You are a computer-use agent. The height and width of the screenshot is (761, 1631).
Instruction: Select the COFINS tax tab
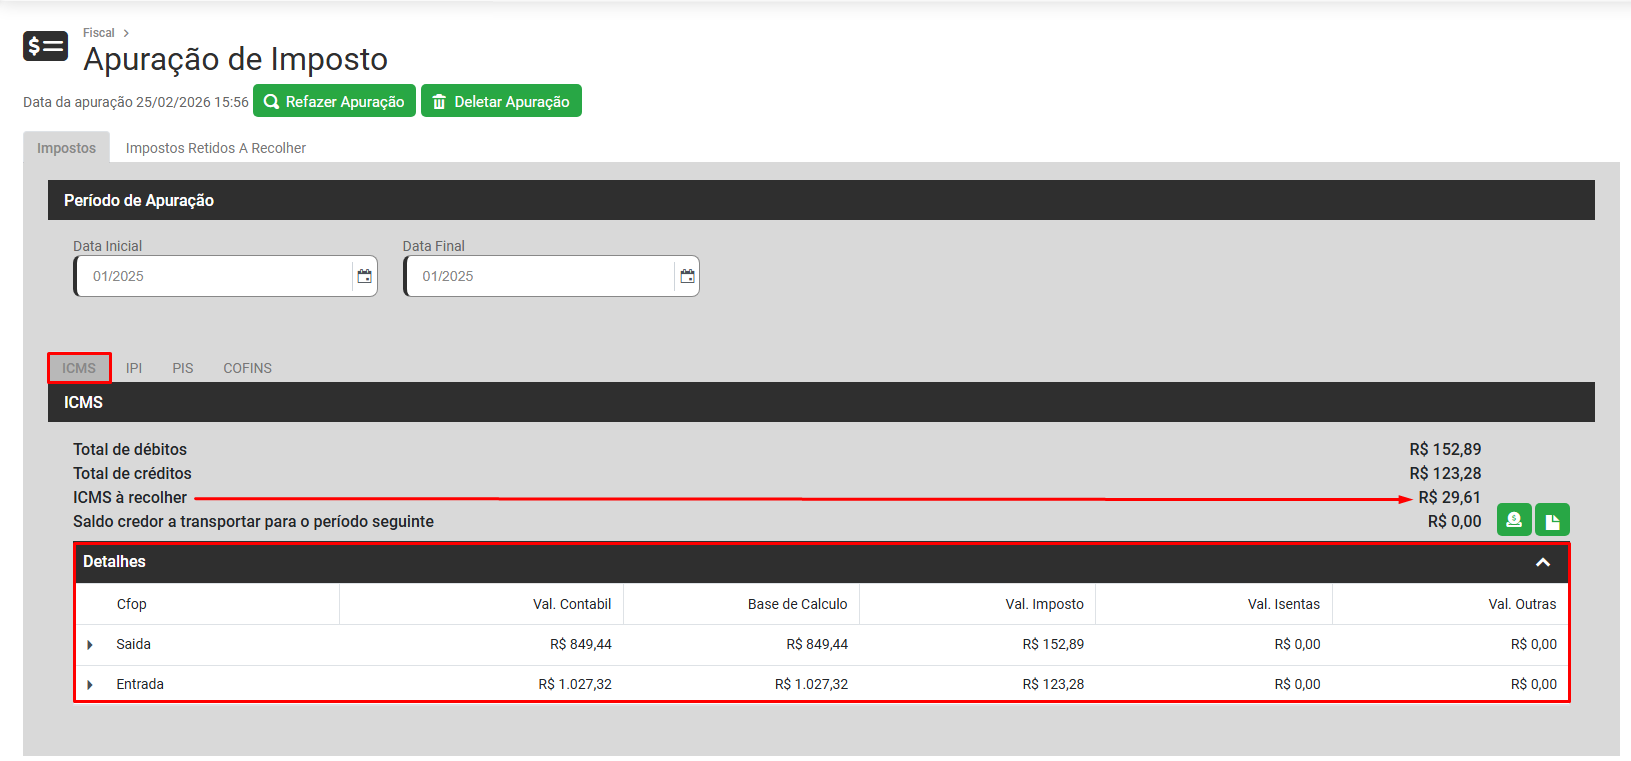[248, 368]
